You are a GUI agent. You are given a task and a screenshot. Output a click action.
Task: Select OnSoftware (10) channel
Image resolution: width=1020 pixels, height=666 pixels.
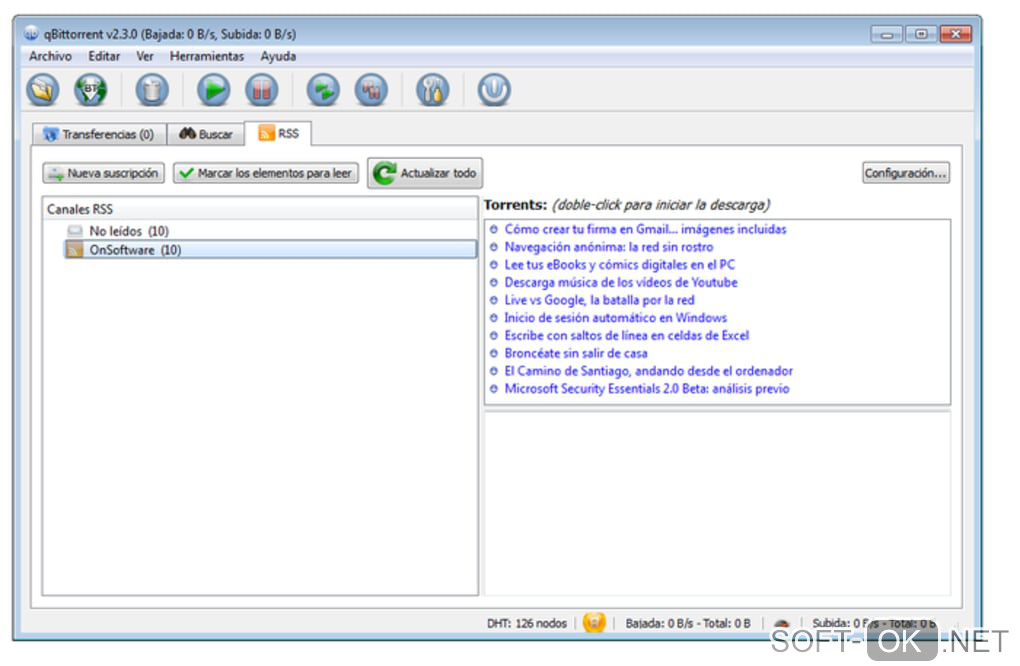(270, 250)
